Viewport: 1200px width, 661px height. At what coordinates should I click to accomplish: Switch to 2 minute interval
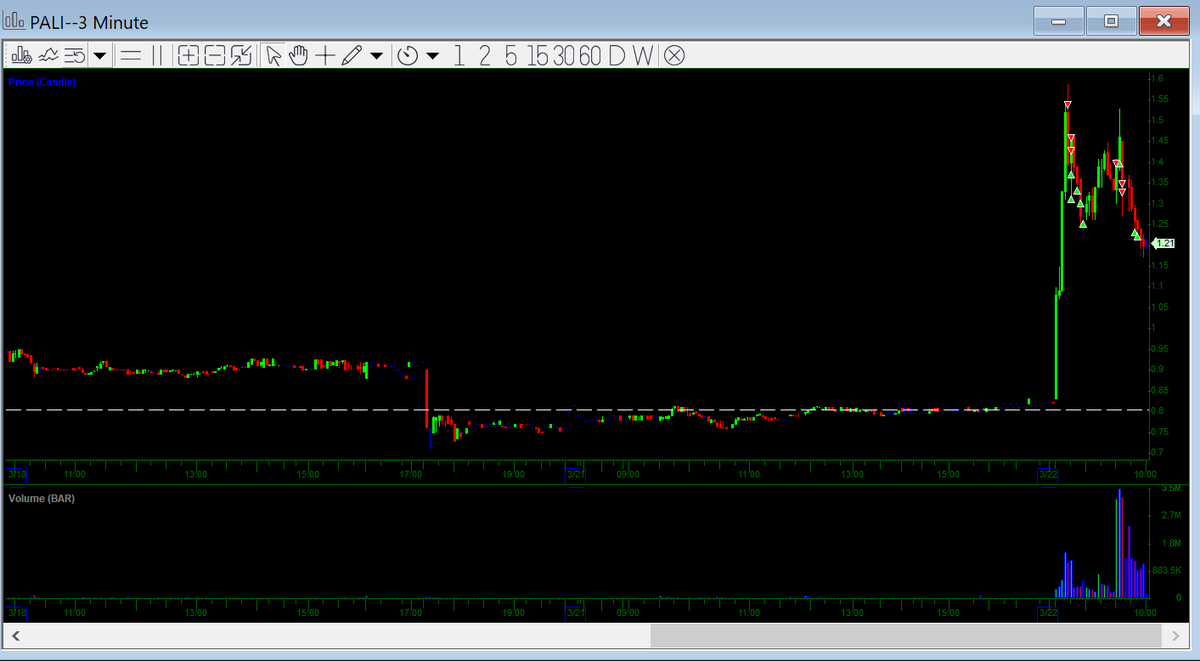(x=484, y=54)
